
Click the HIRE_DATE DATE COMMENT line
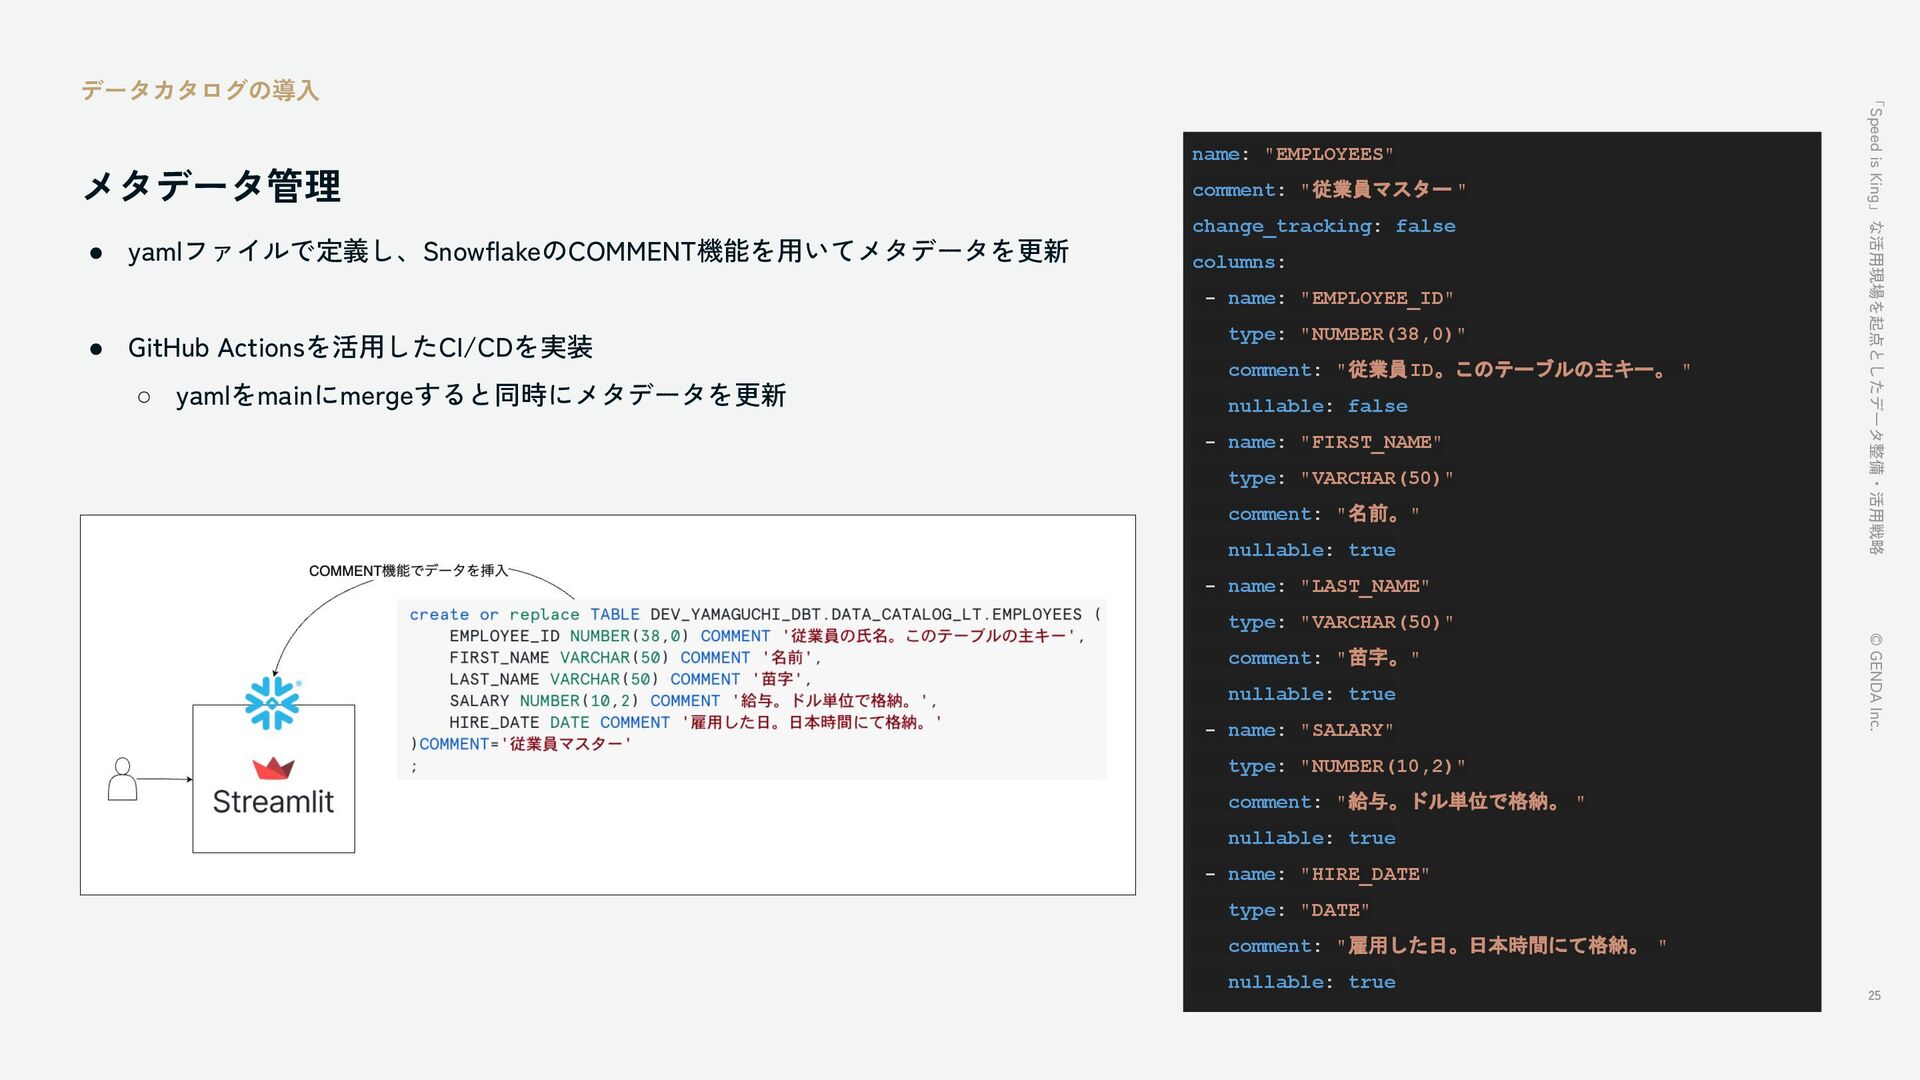694,722
